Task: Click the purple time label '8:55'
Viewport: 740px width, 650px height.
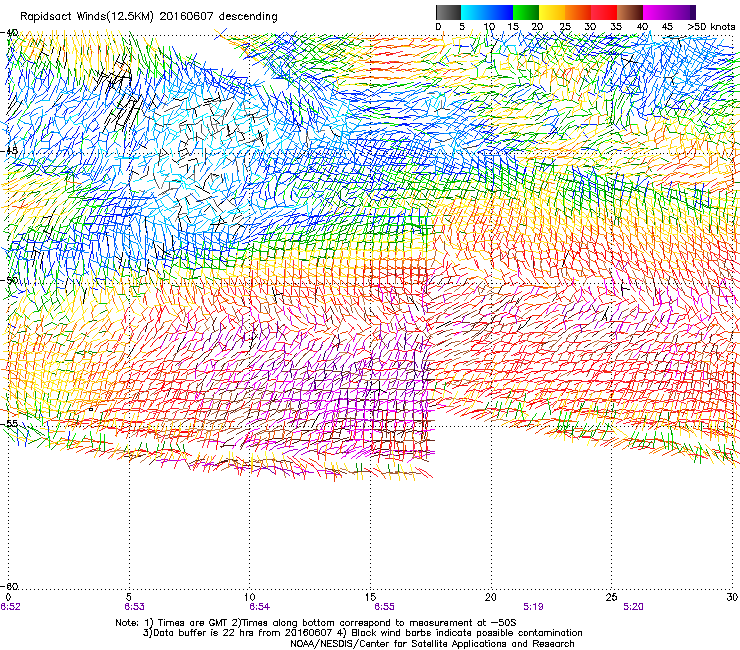Action: click(x=384, y=607)
